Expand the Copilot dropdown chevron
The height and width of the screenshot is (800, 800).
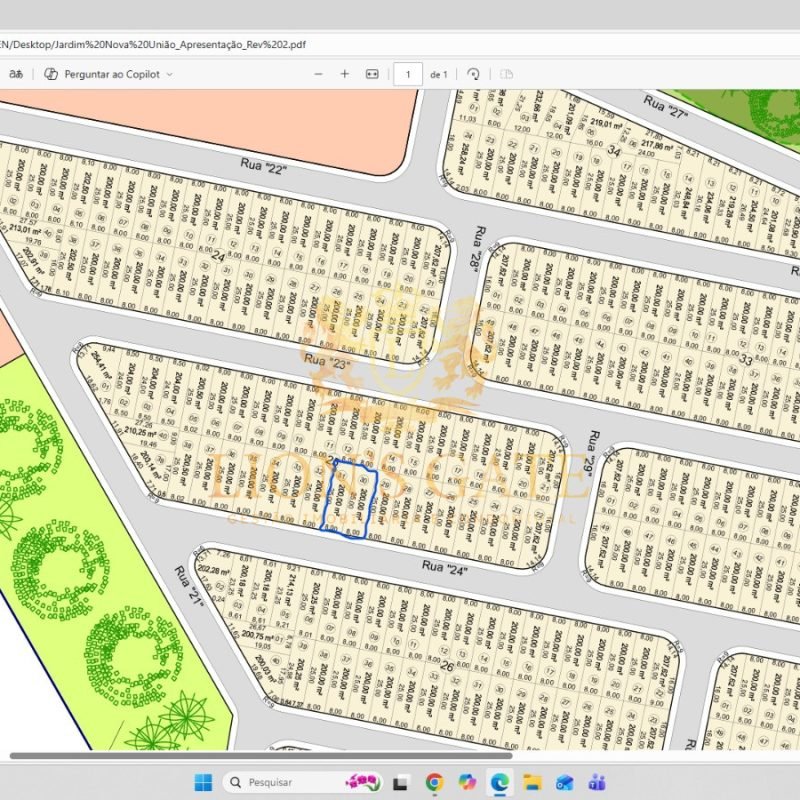point(169,74)
